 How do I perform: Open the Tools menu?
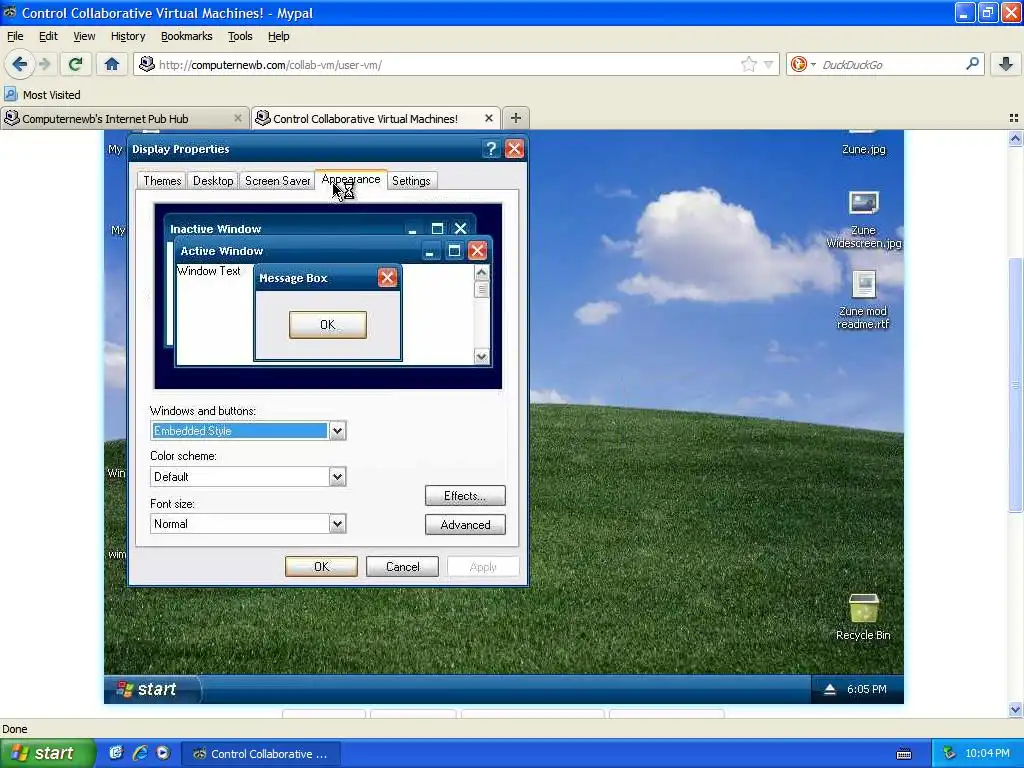240,37
